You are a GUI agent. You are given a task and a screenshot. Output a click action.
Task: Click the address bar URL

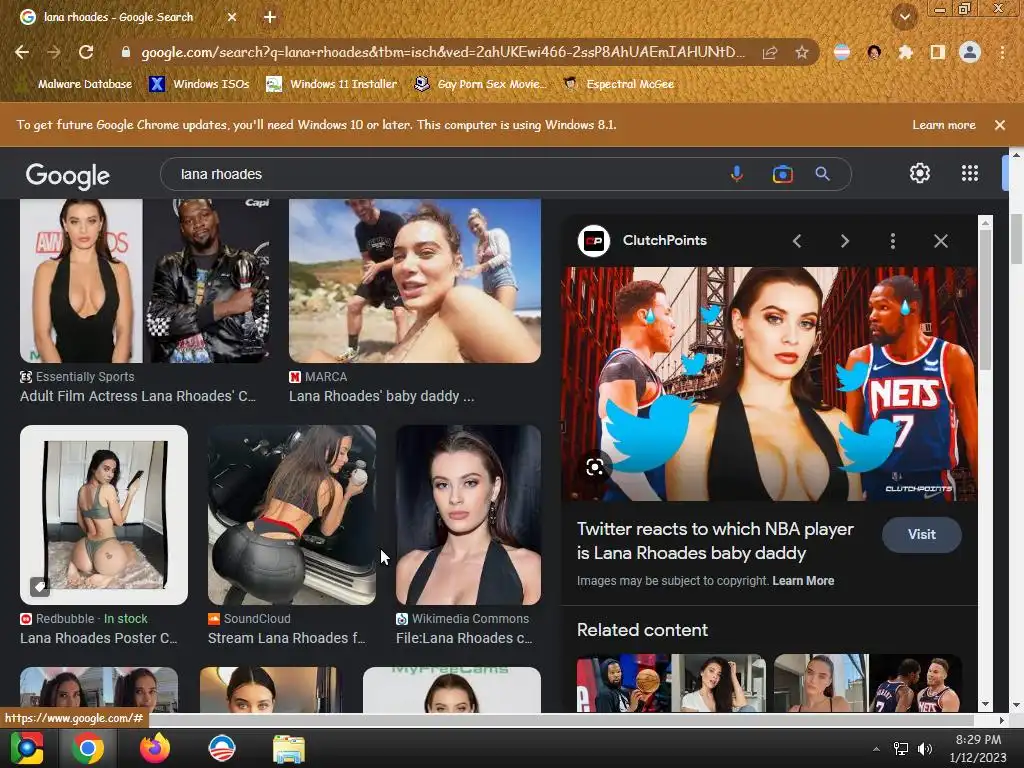coord(443,52)
